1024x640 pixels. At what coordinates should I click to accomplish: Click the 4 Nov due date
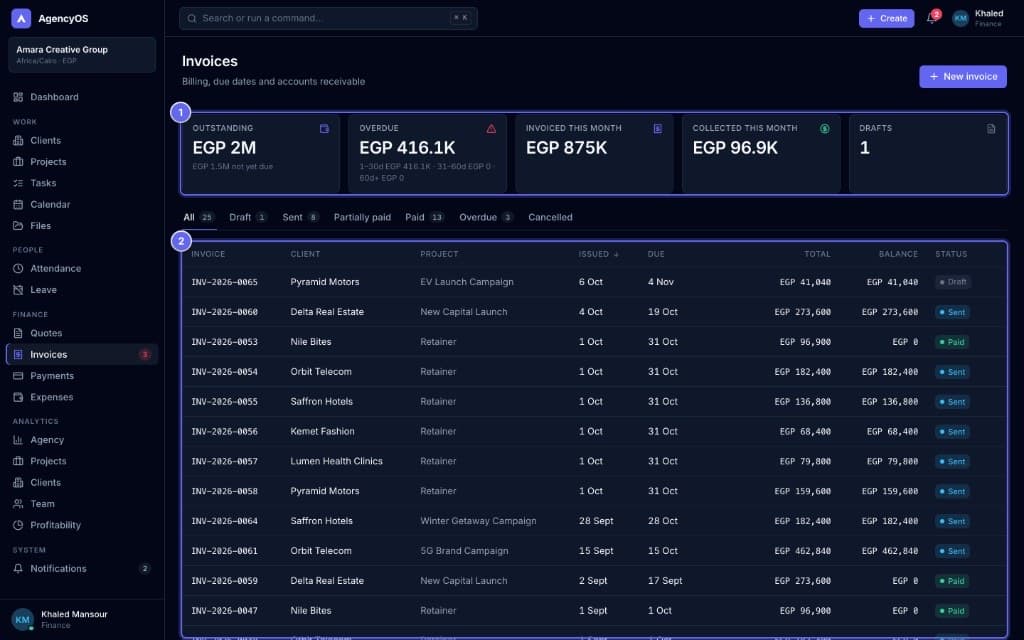click(660, 282)
